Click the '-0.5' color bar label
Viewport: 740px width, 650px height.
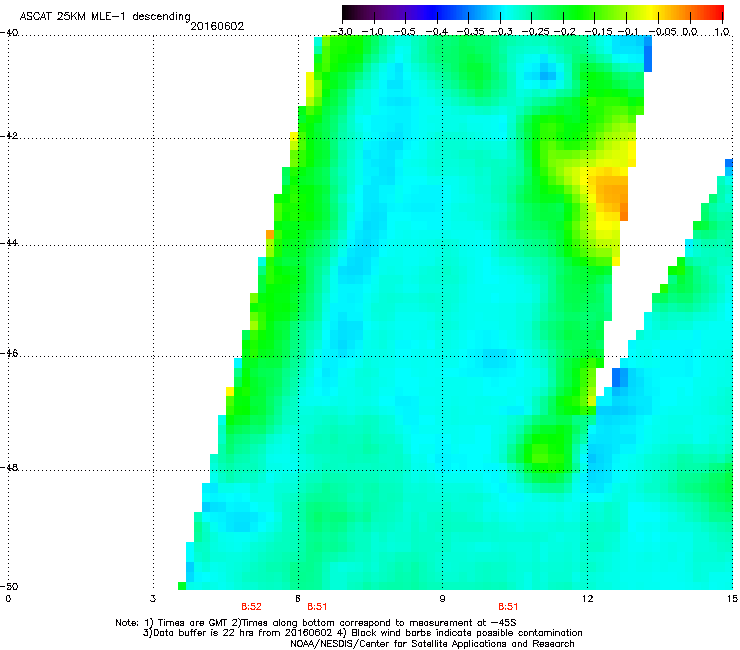pos(405,32)
